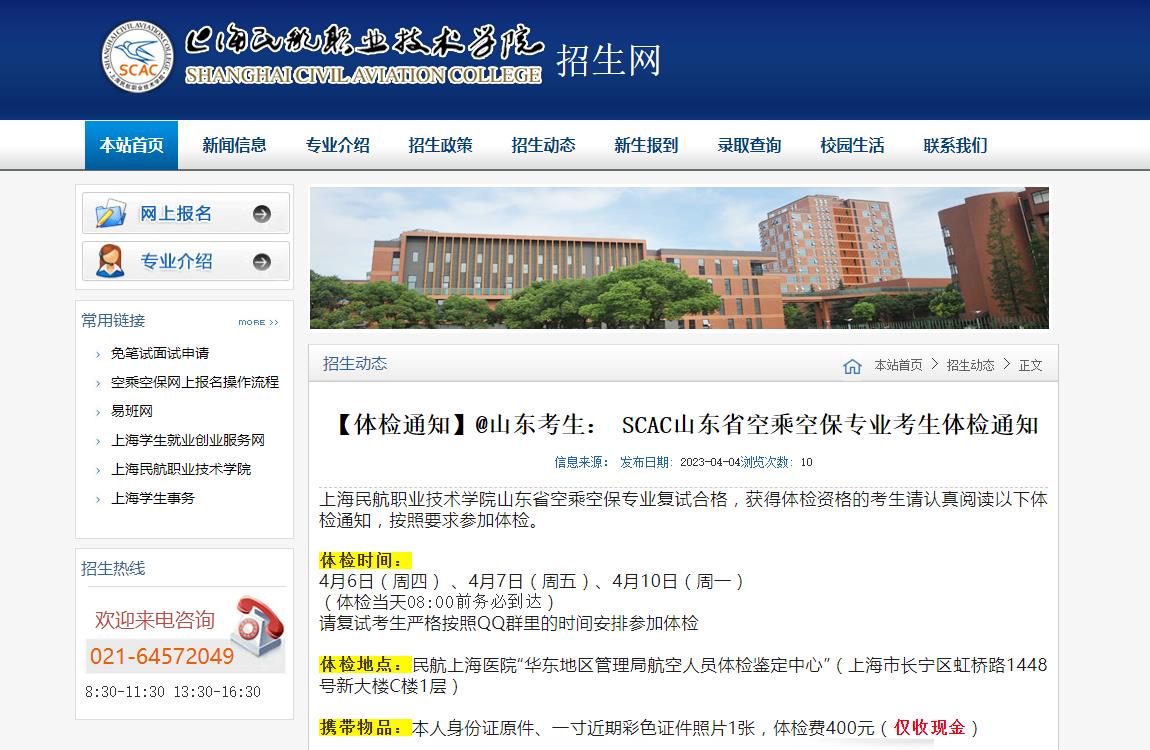Click 招生动态 in the breadcrumb trail
1150x750 pixels.
click(970, 365)
